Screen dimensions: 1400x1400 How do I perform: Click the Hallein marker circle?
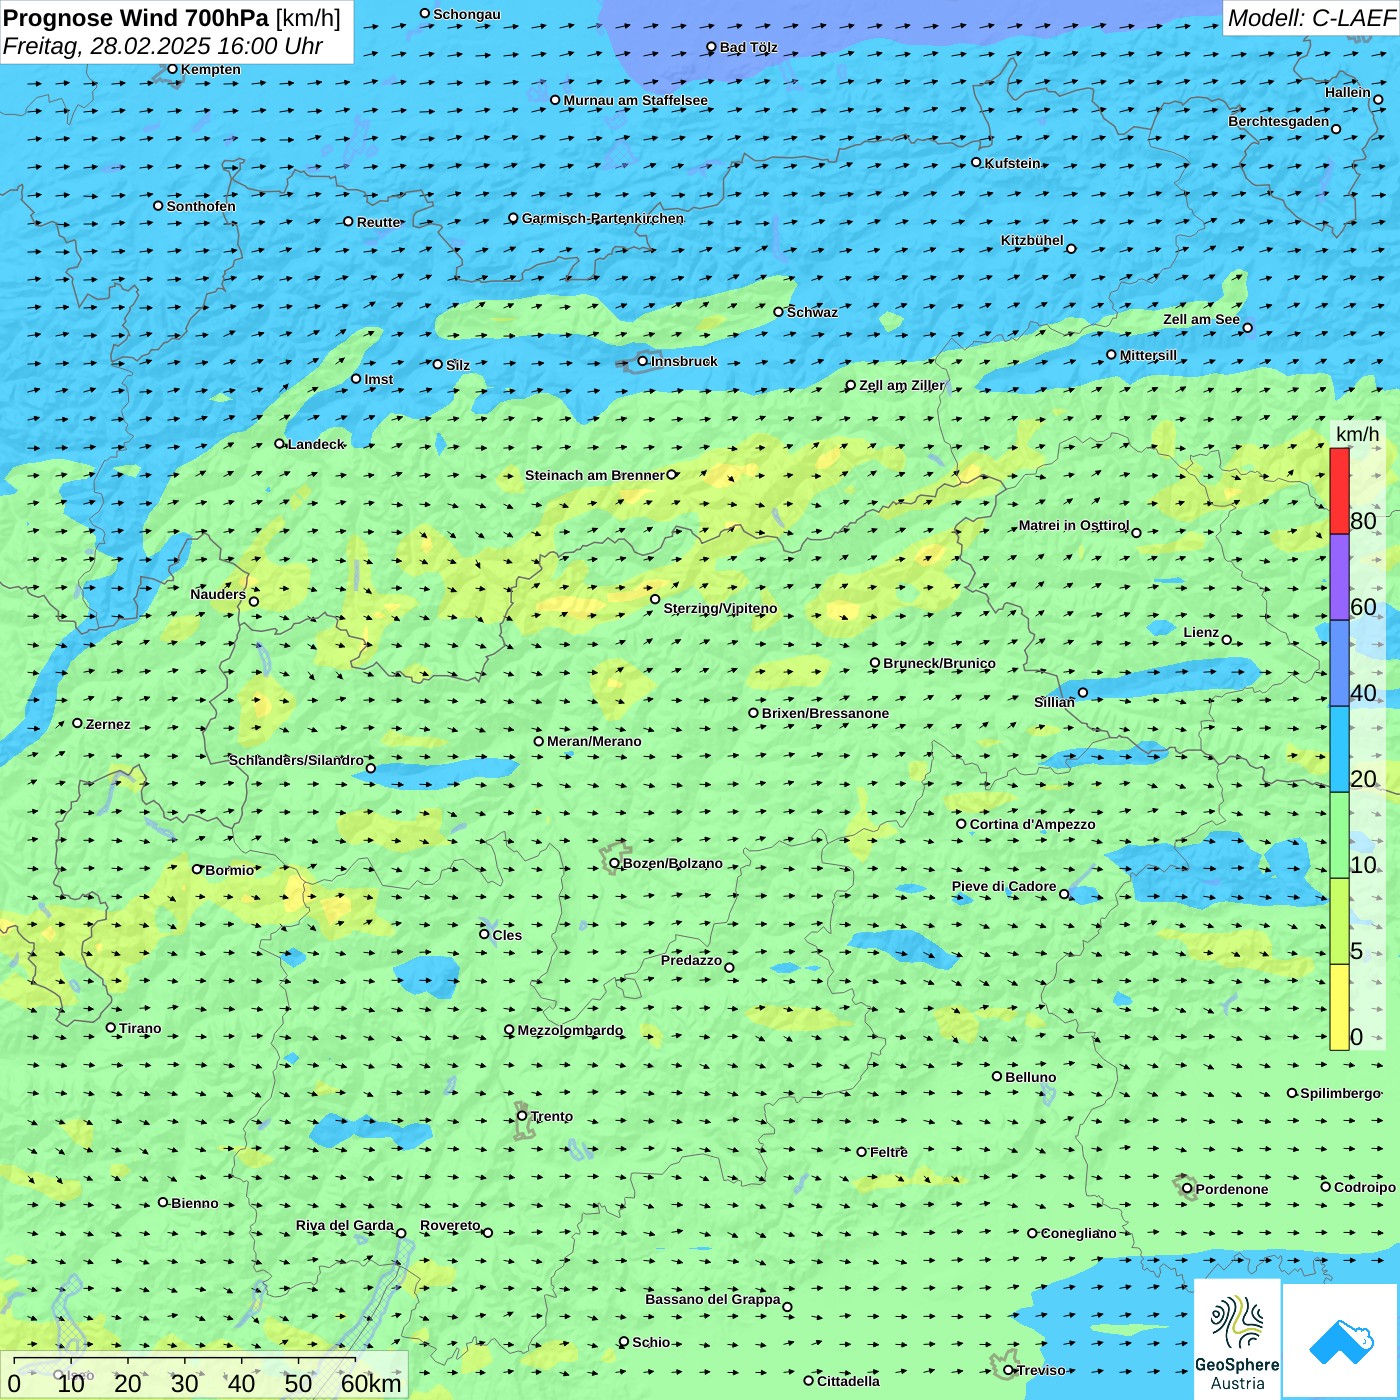click(1378, 99)
